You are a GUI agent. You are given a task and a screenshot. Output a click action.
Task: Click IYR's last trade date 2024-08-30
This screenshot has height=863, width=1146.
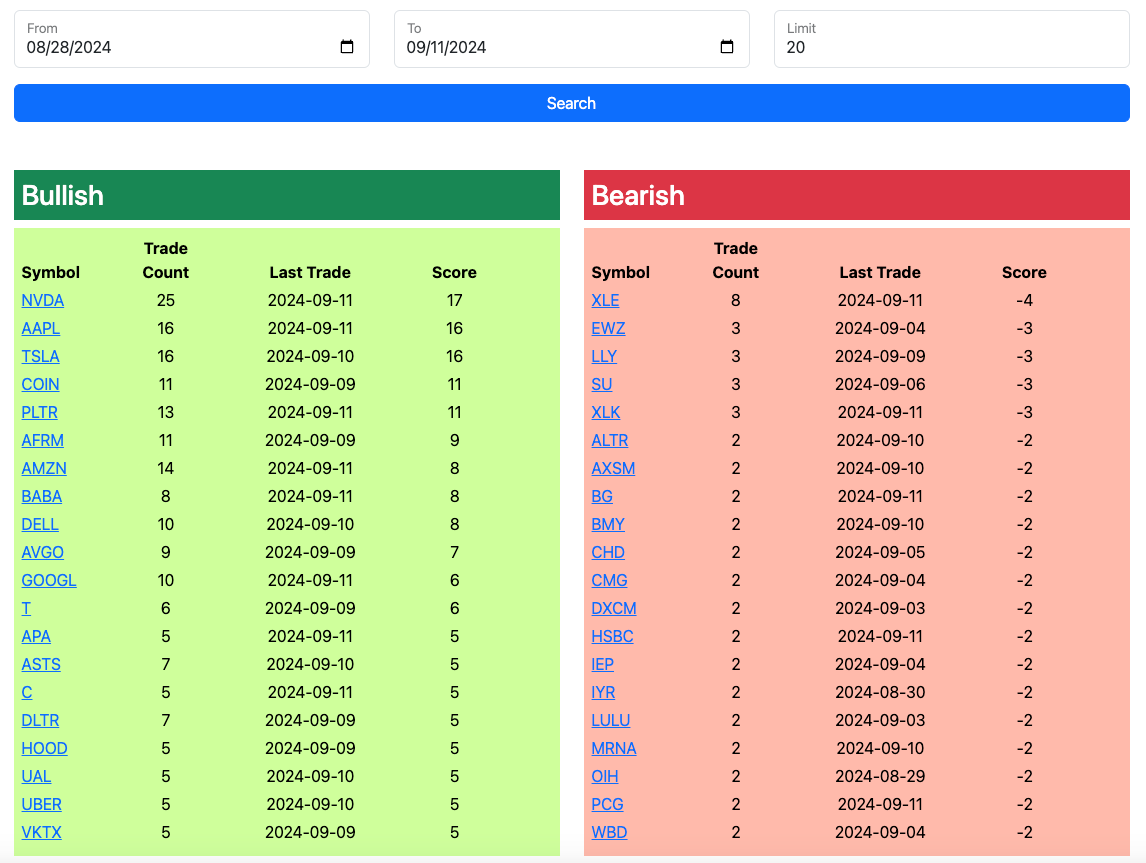pos(880,693)
